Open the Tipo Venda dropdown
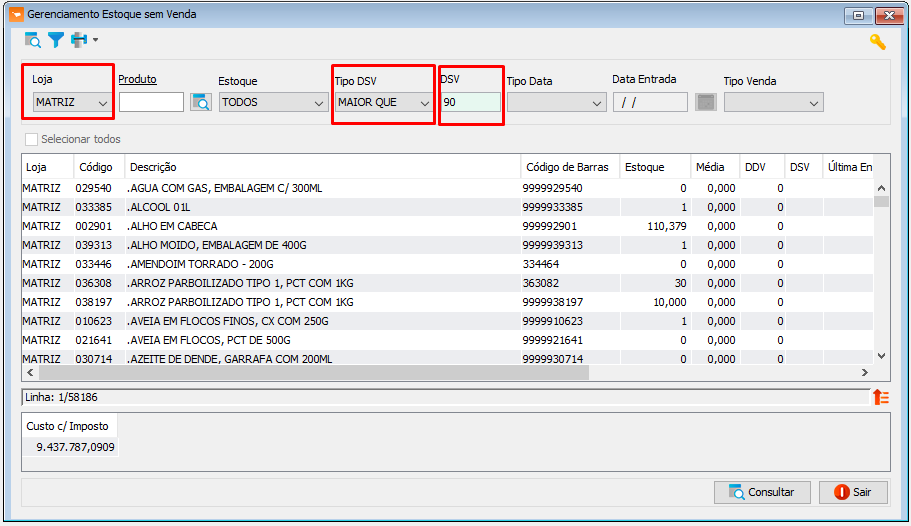The height and width of the screenshot is (526, 911). point(773,103)
